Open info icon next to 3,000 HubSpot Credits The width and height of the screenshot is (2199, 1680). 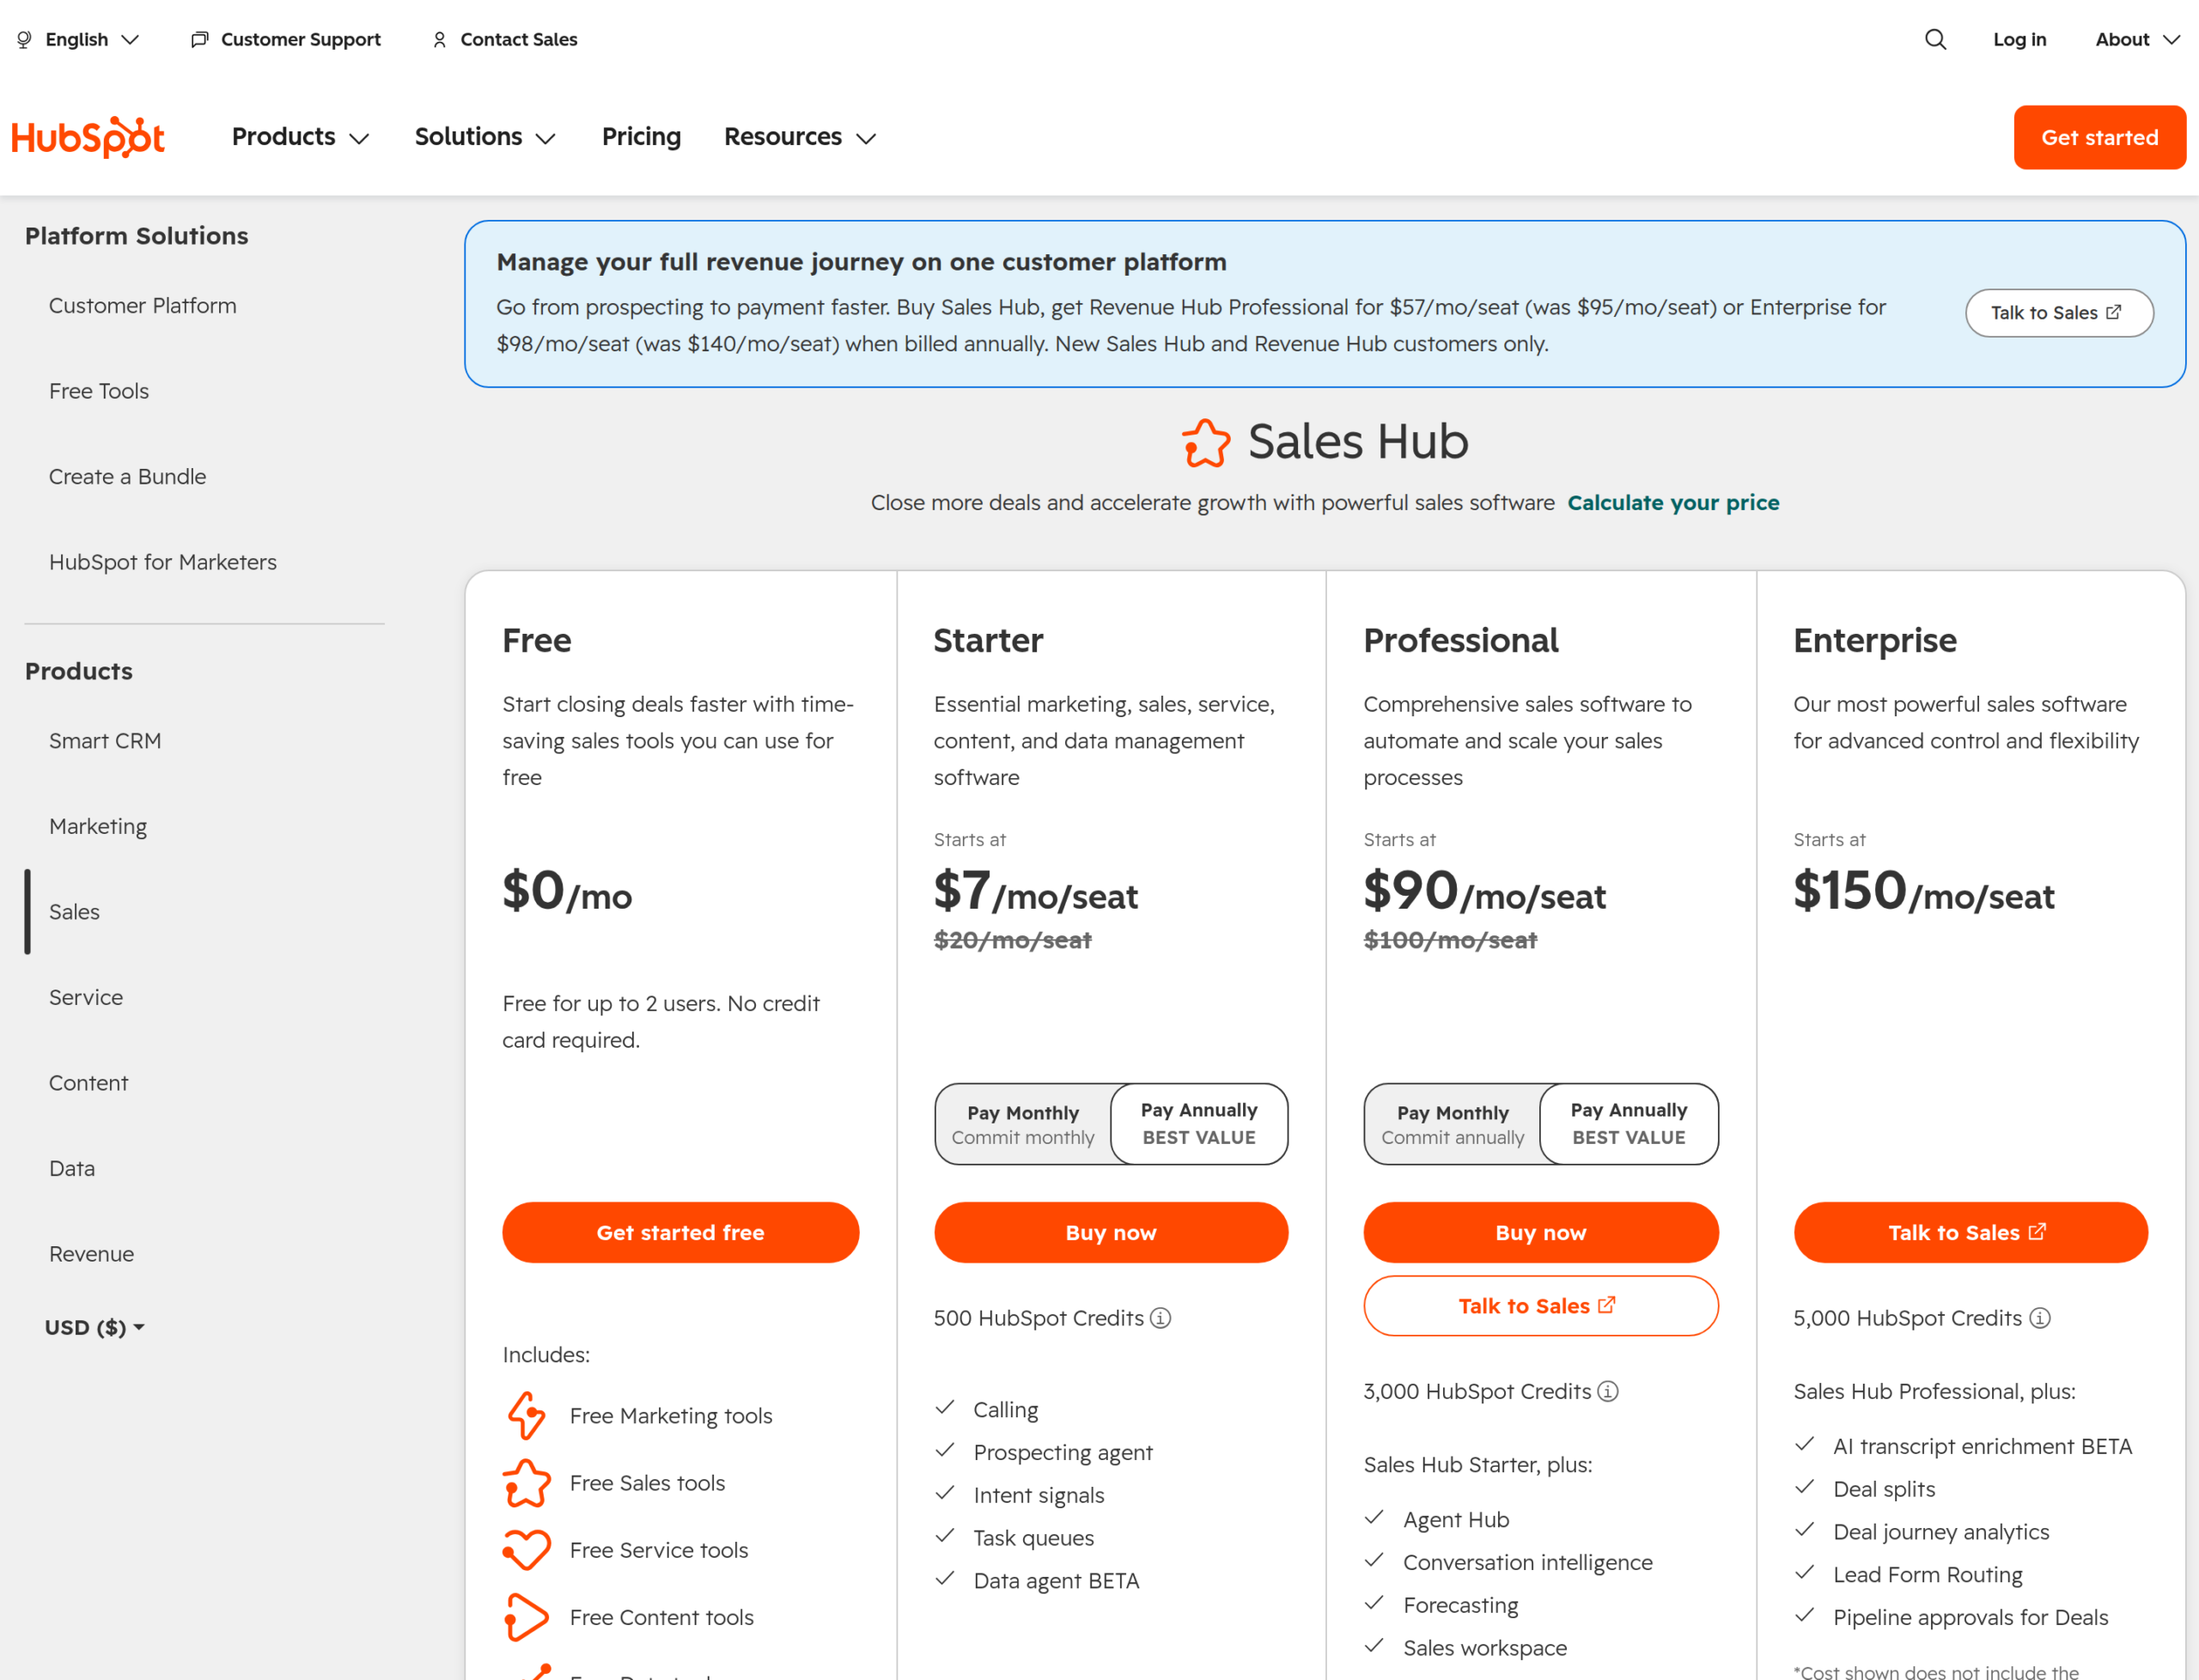coord(1607,1391)
